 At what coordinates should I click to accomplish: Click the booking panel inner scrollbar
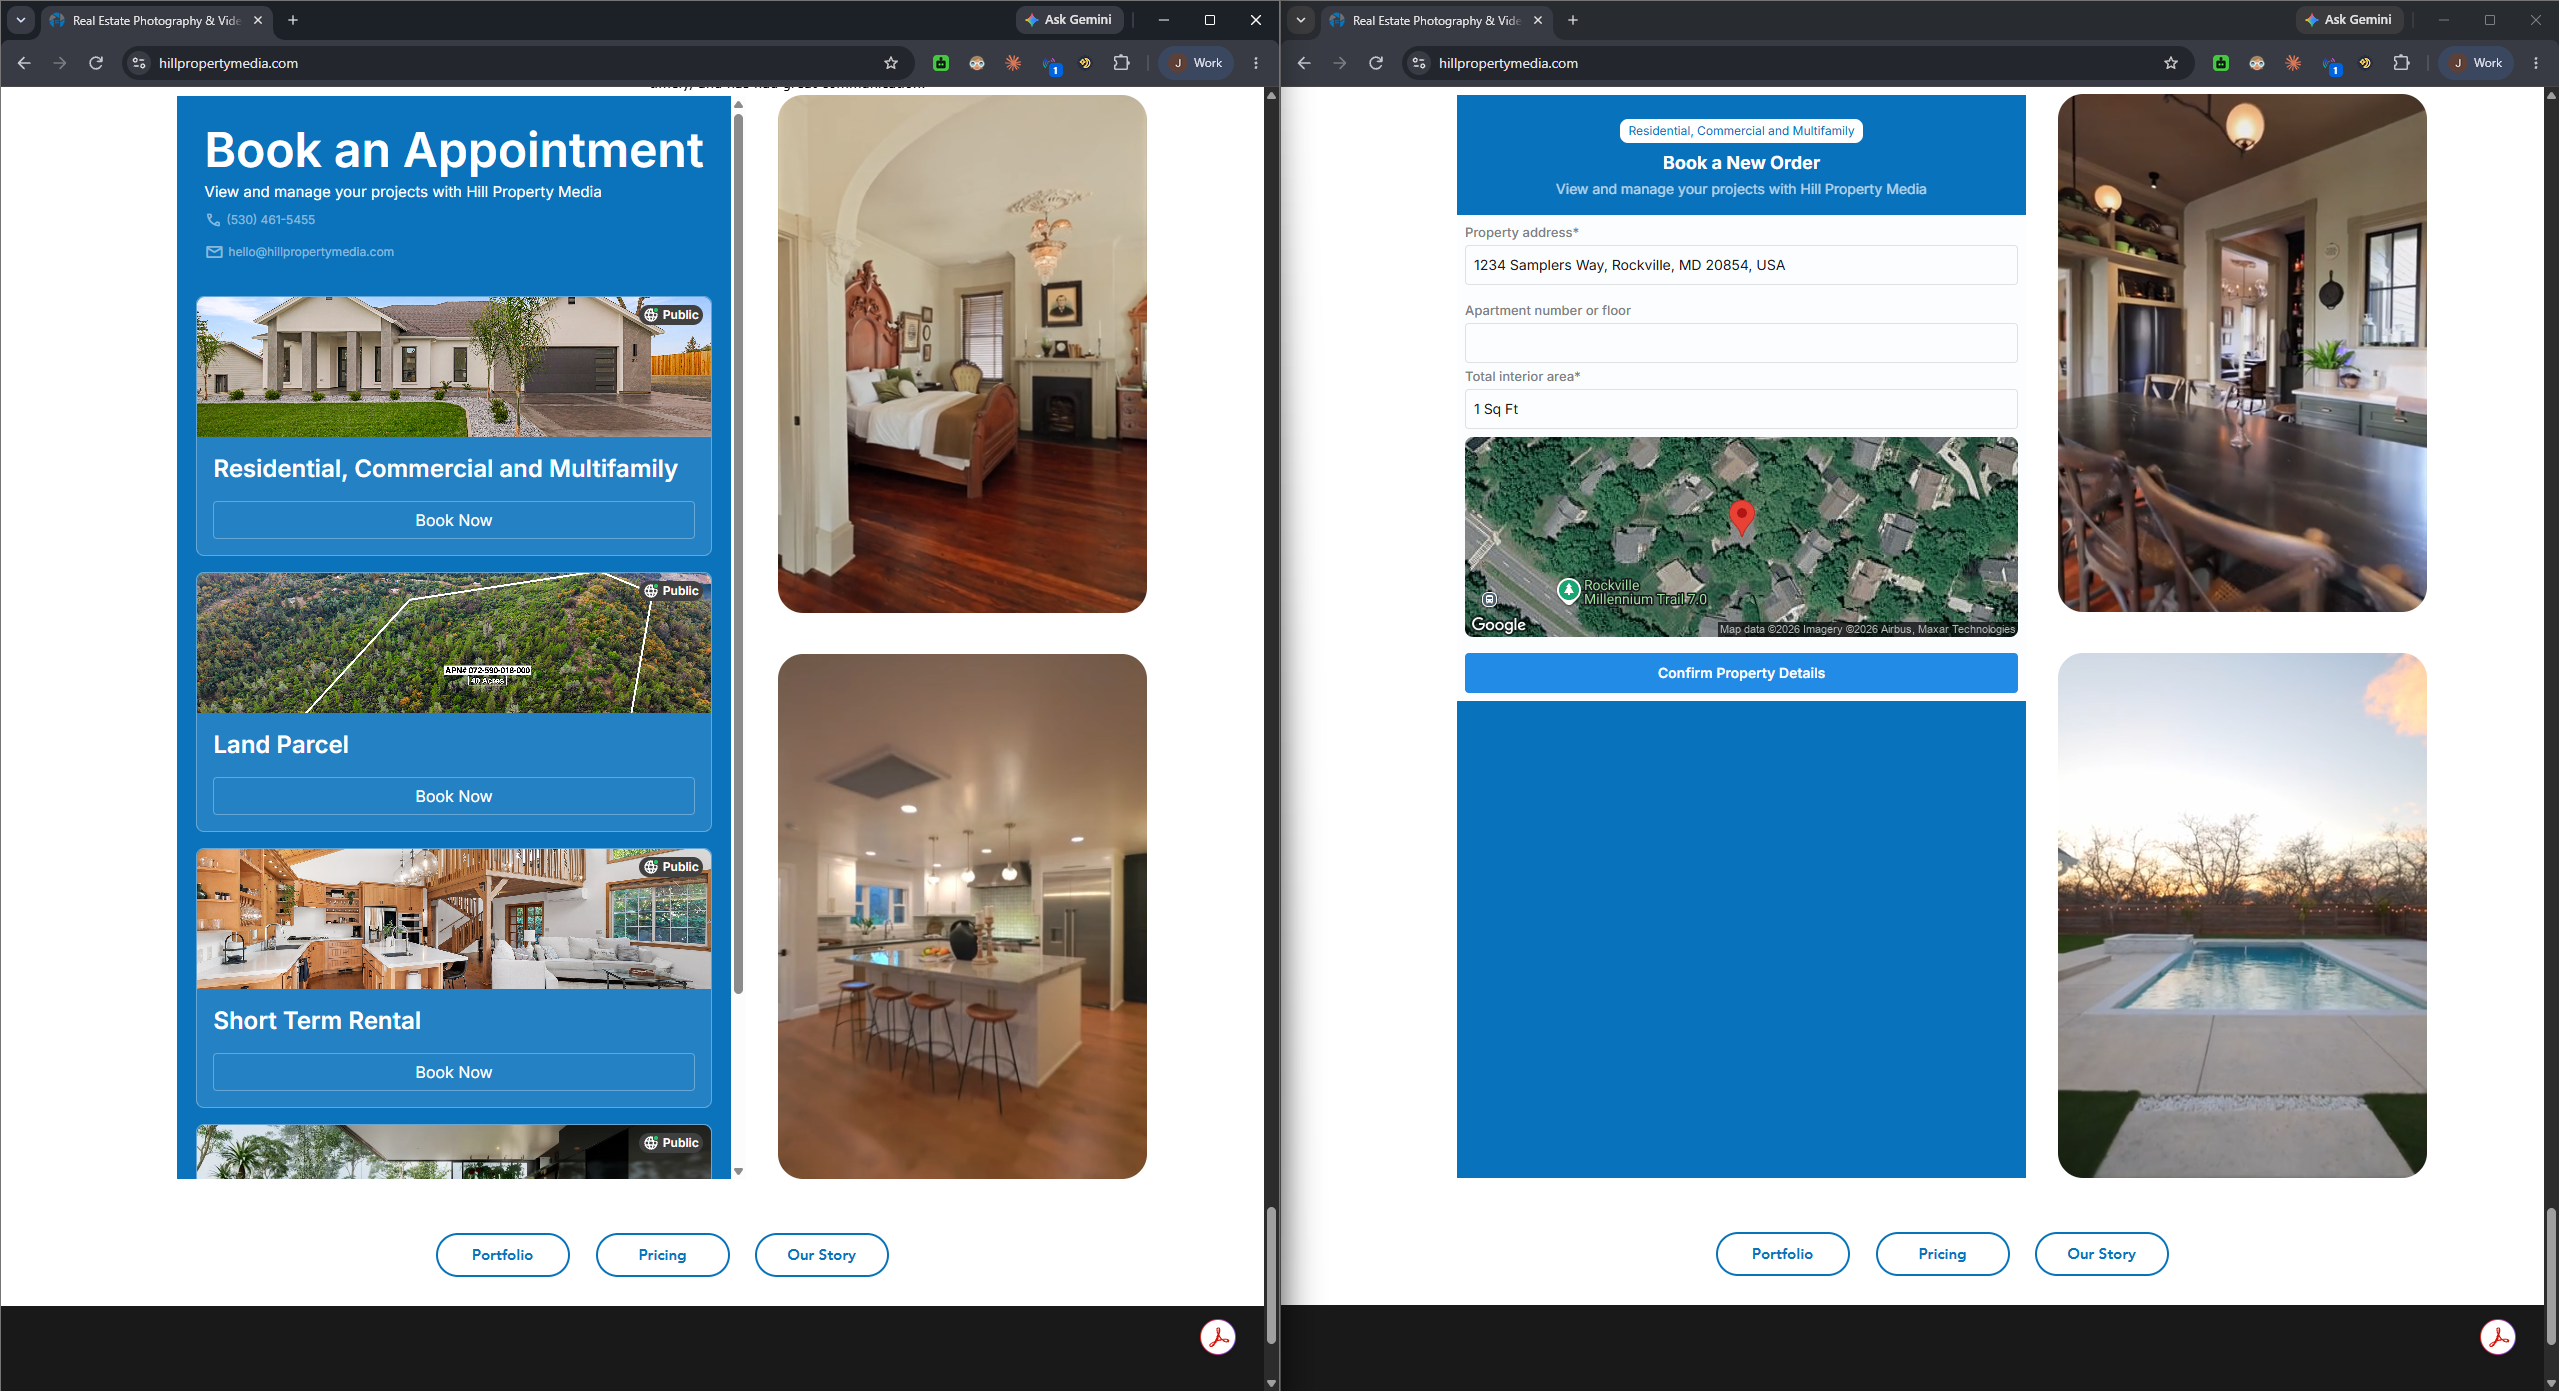[x=738, y=553]
